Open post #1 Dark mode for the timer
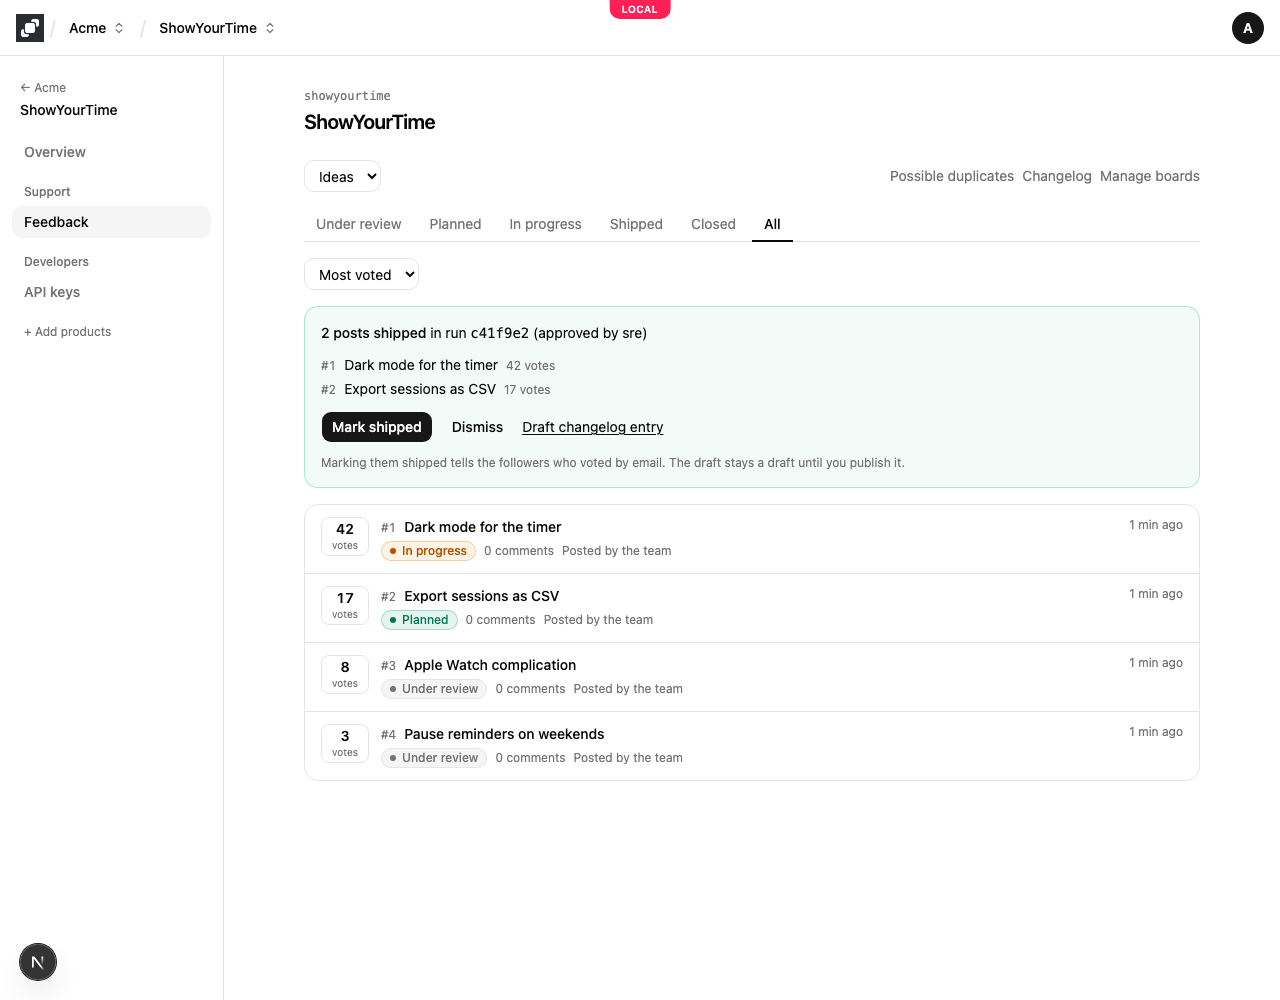The image size is (1280, 1000). tap(482, 527)
